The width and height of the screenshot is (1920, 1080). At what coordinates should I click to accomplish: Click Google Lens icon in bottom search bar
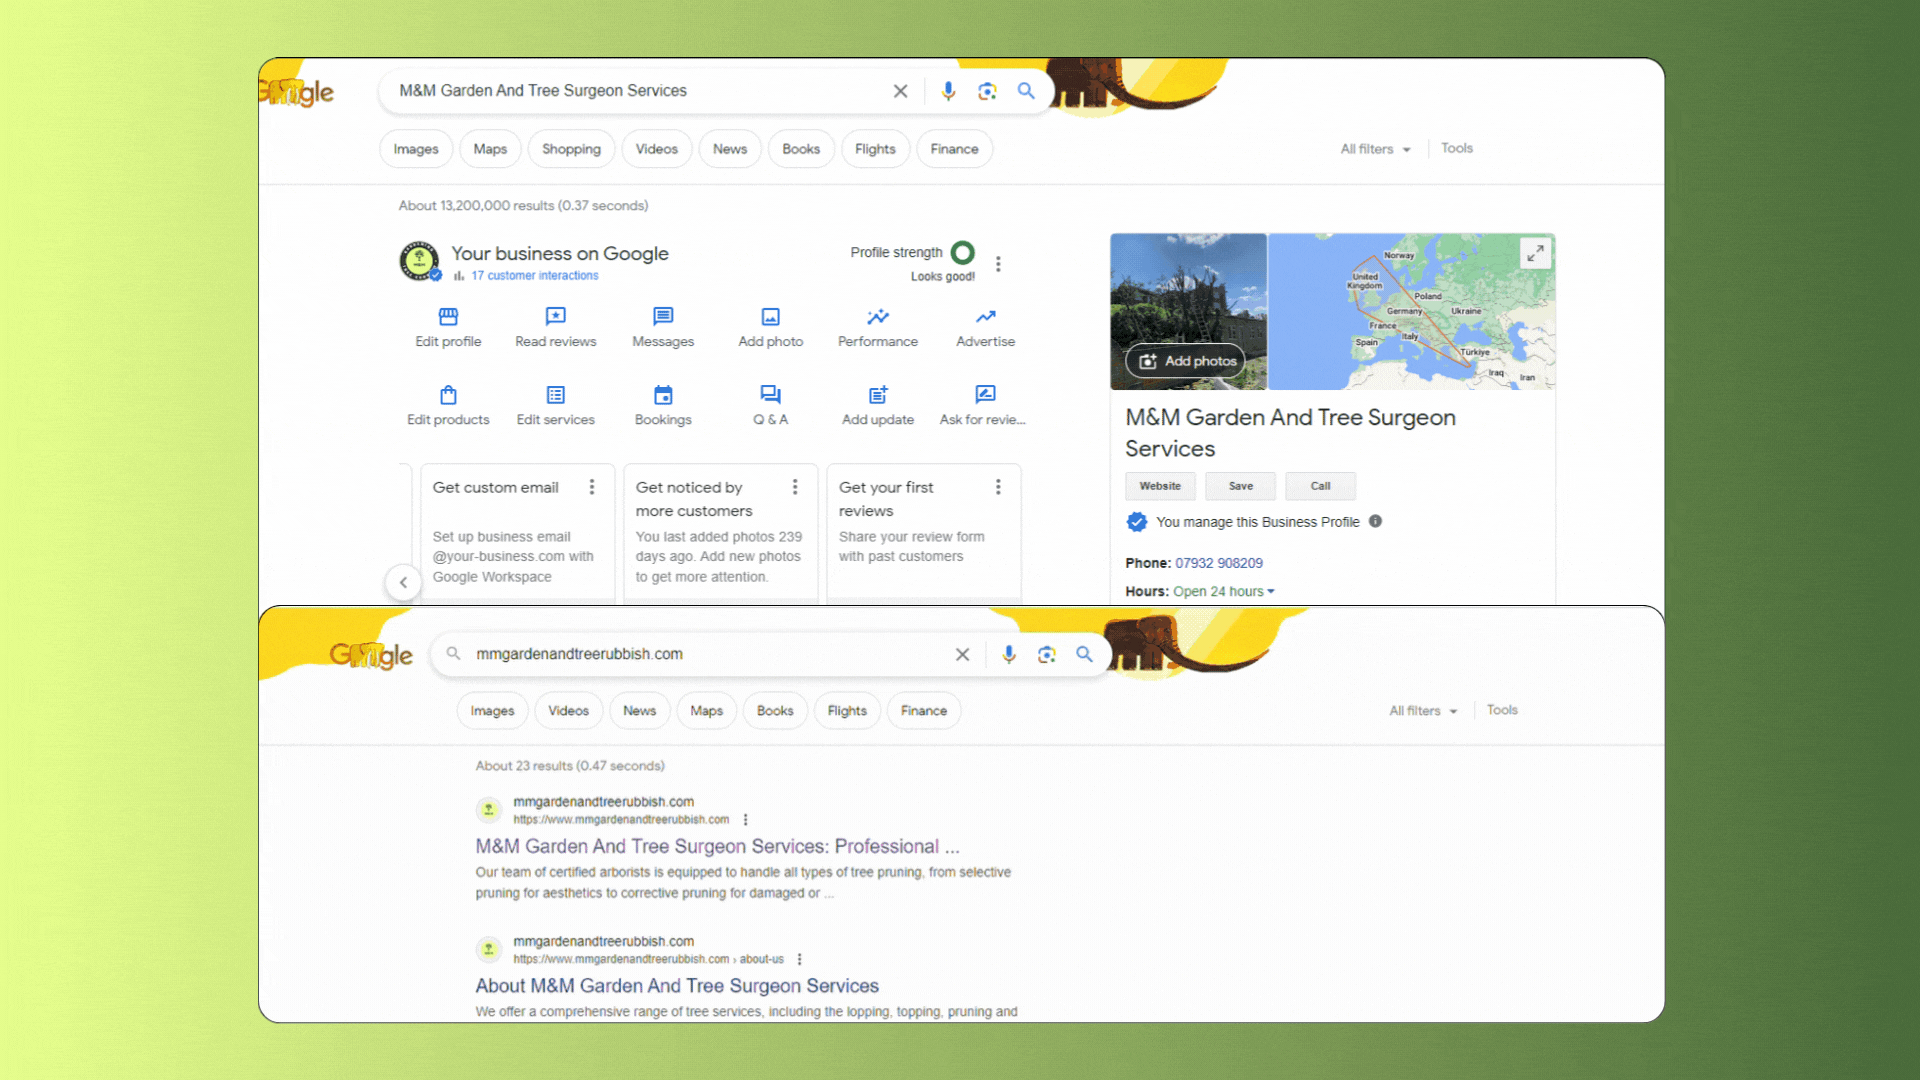point(1046,654)
